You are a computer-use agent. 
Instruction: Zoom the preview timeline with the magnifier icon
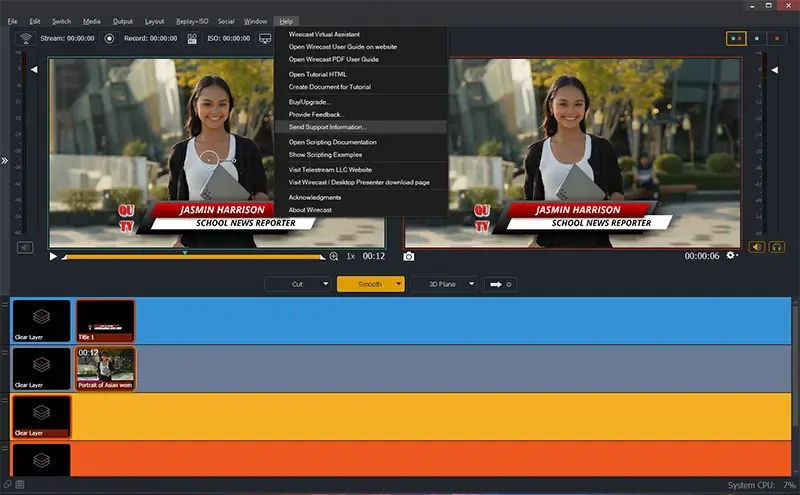(334, 256)
